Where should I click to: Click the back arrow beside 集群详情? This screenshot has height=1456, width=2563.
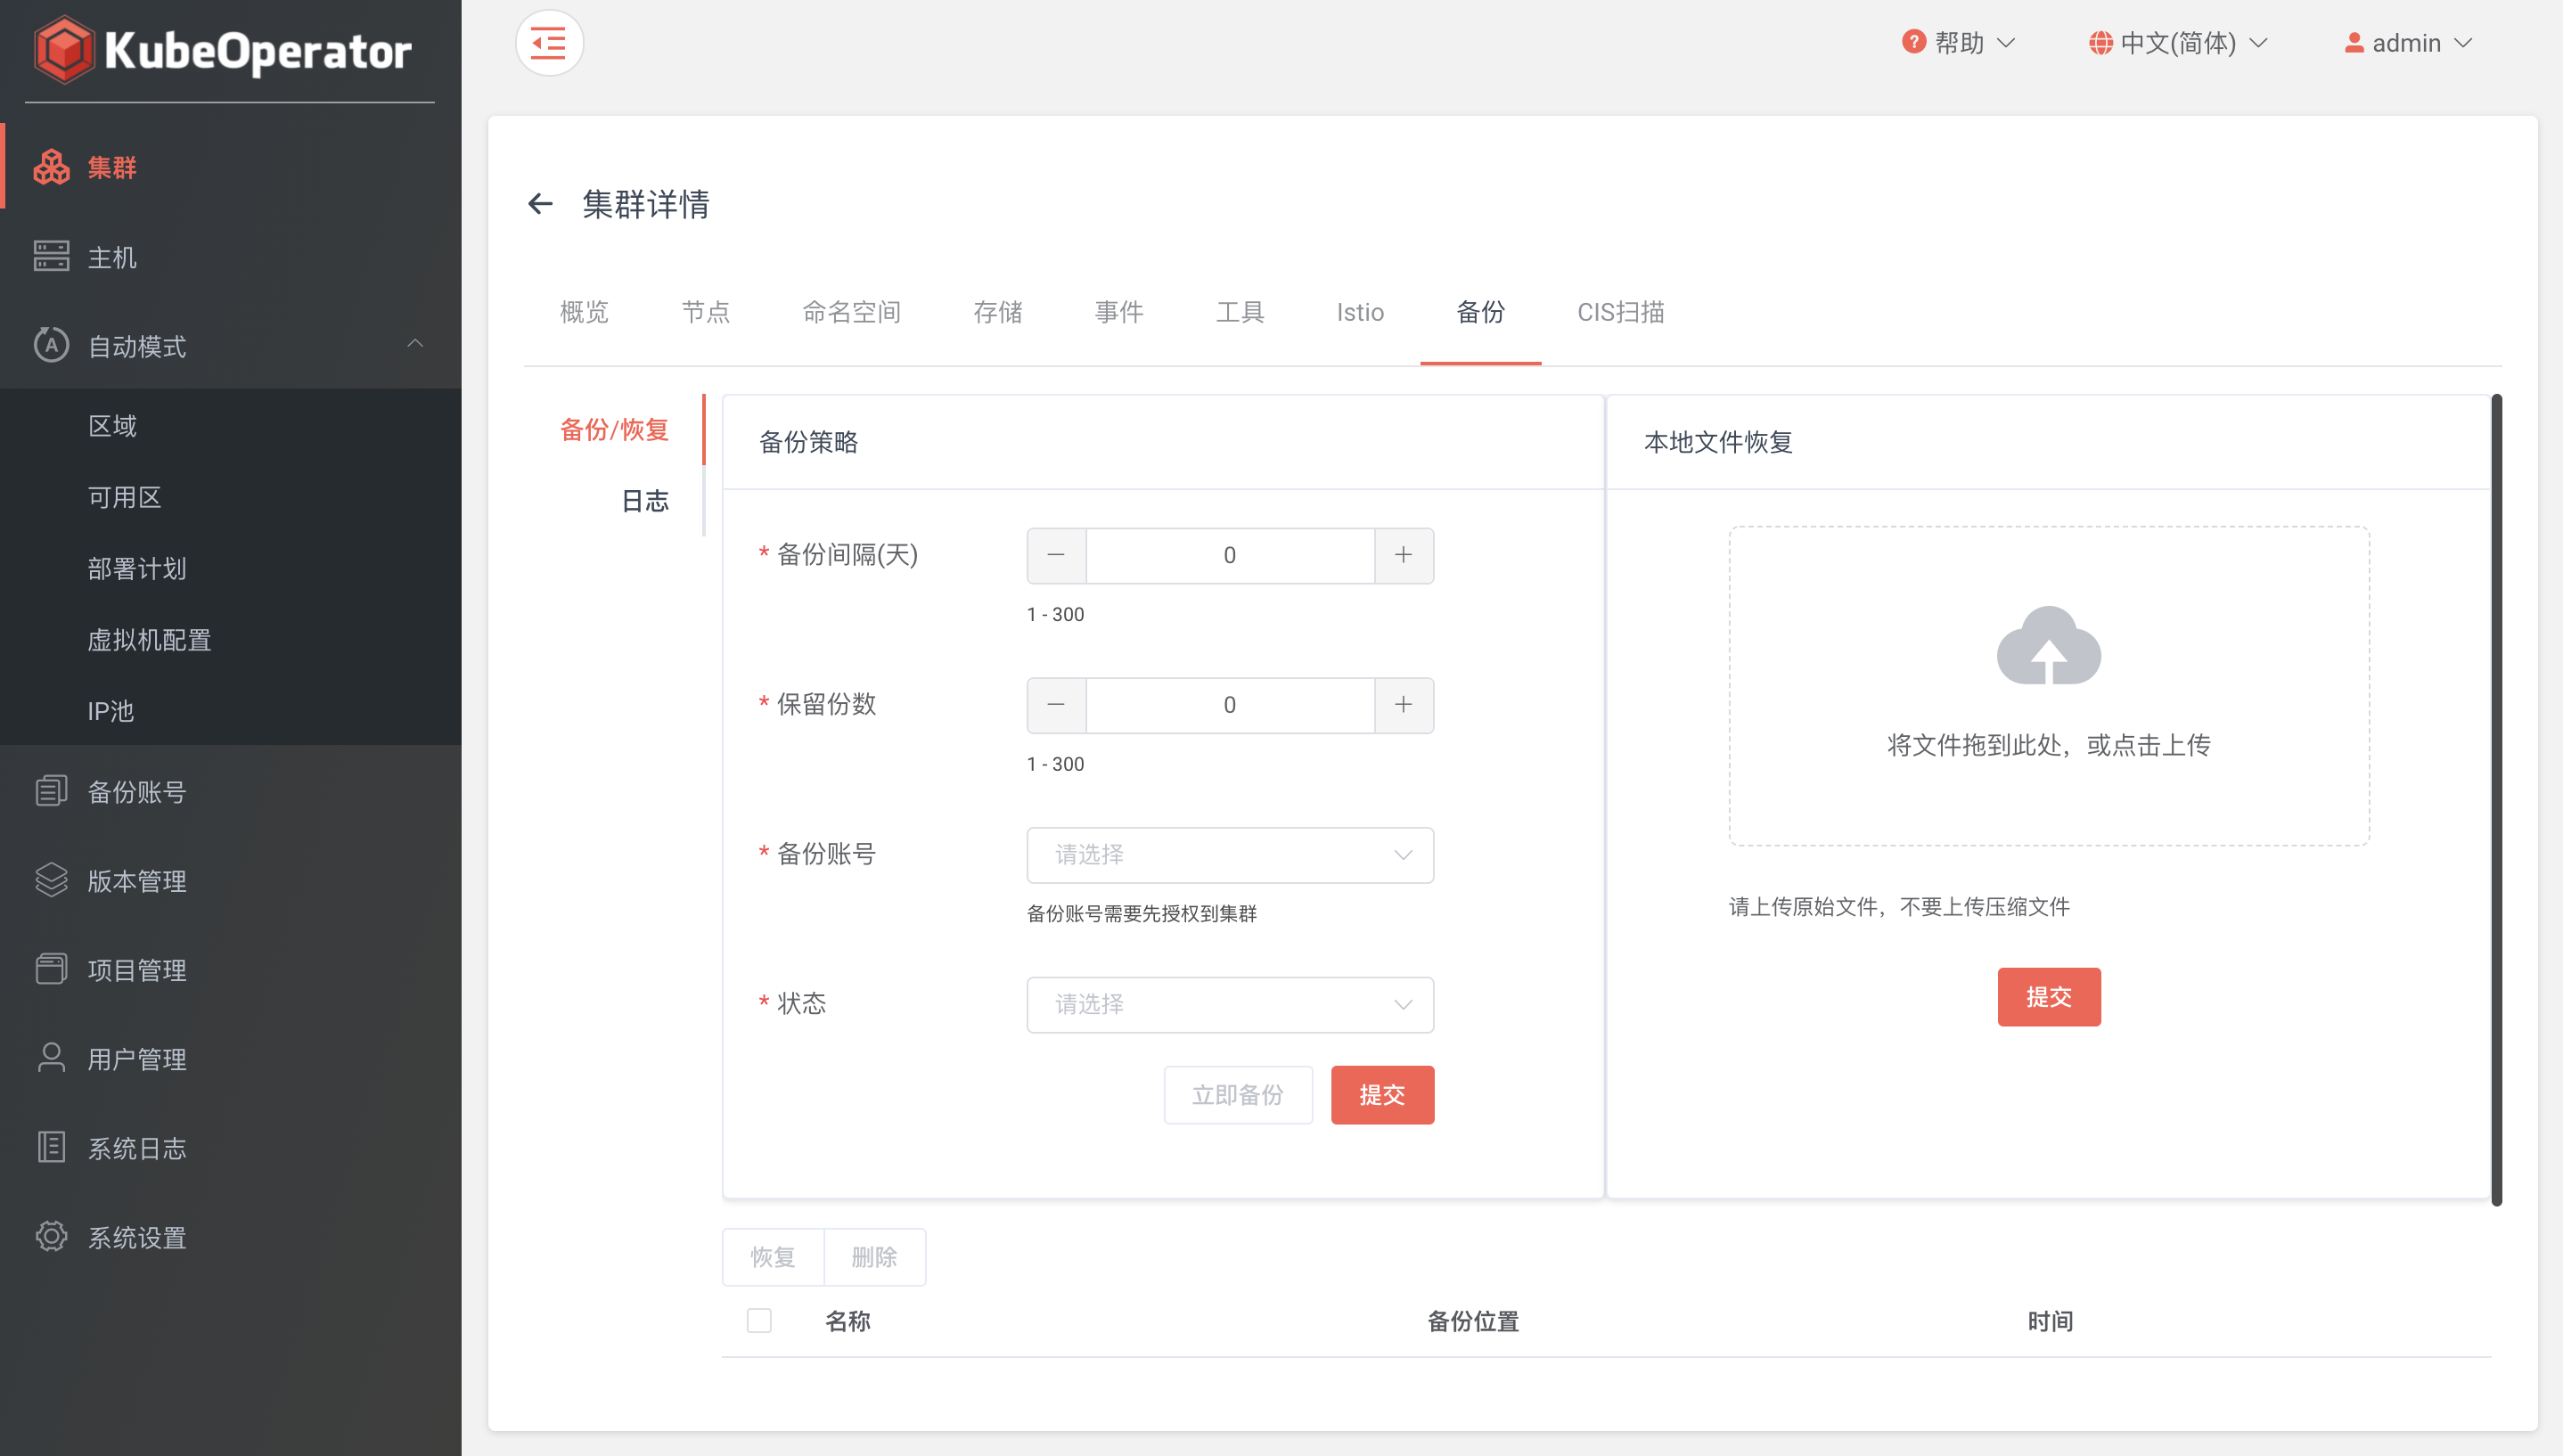pos(540,204)
